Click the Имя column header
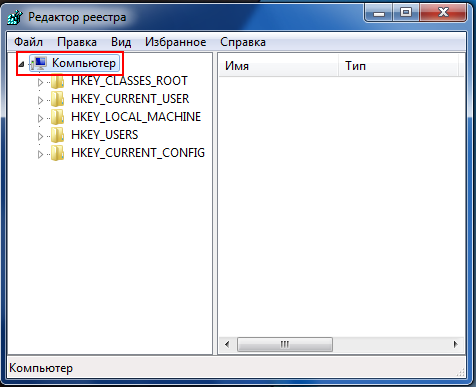Image resolution: width=476 pixels, height=387 pixels. coord(279,66)
